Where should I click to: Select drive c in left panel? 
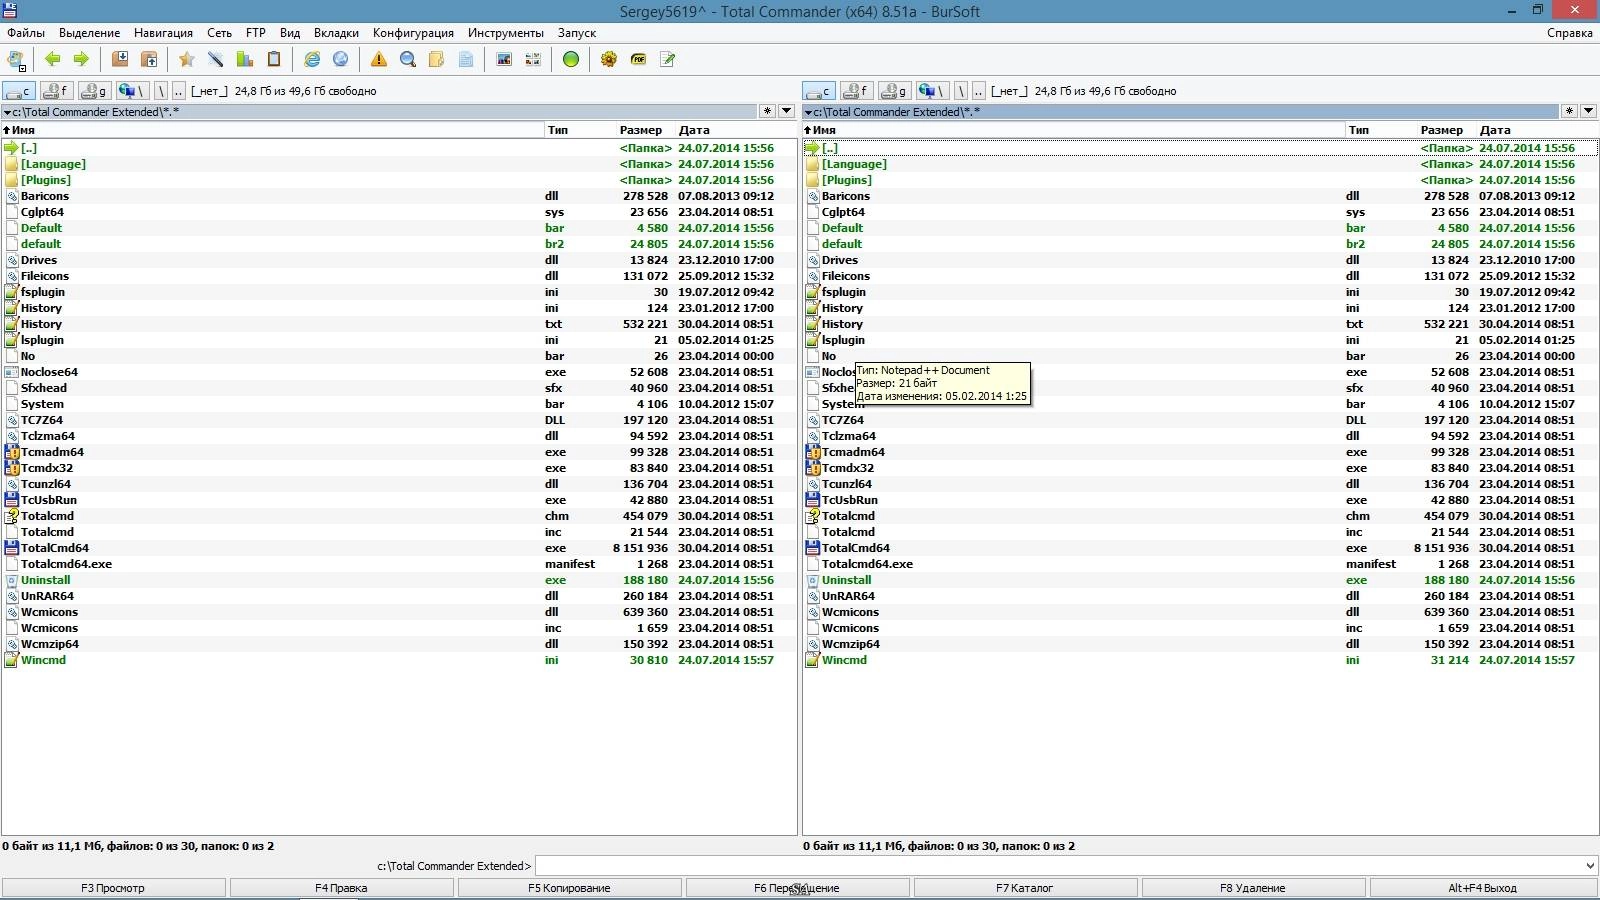[x=19, y=91]
